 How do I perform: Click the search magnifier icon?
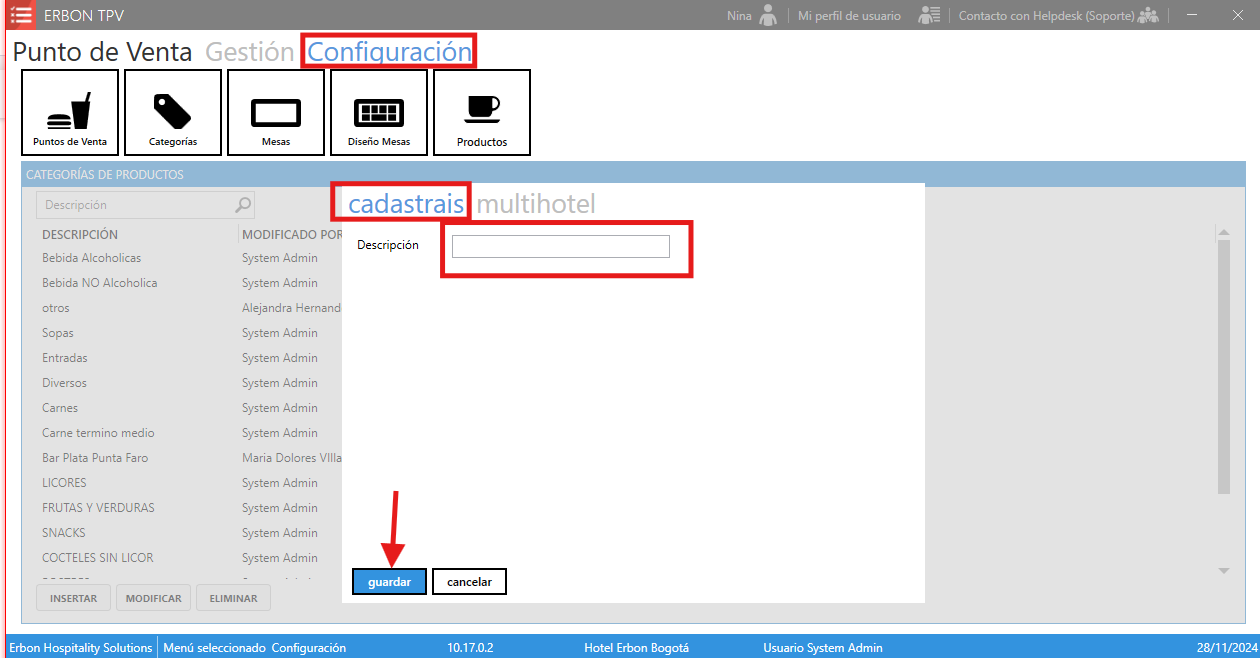coord(243,205)
